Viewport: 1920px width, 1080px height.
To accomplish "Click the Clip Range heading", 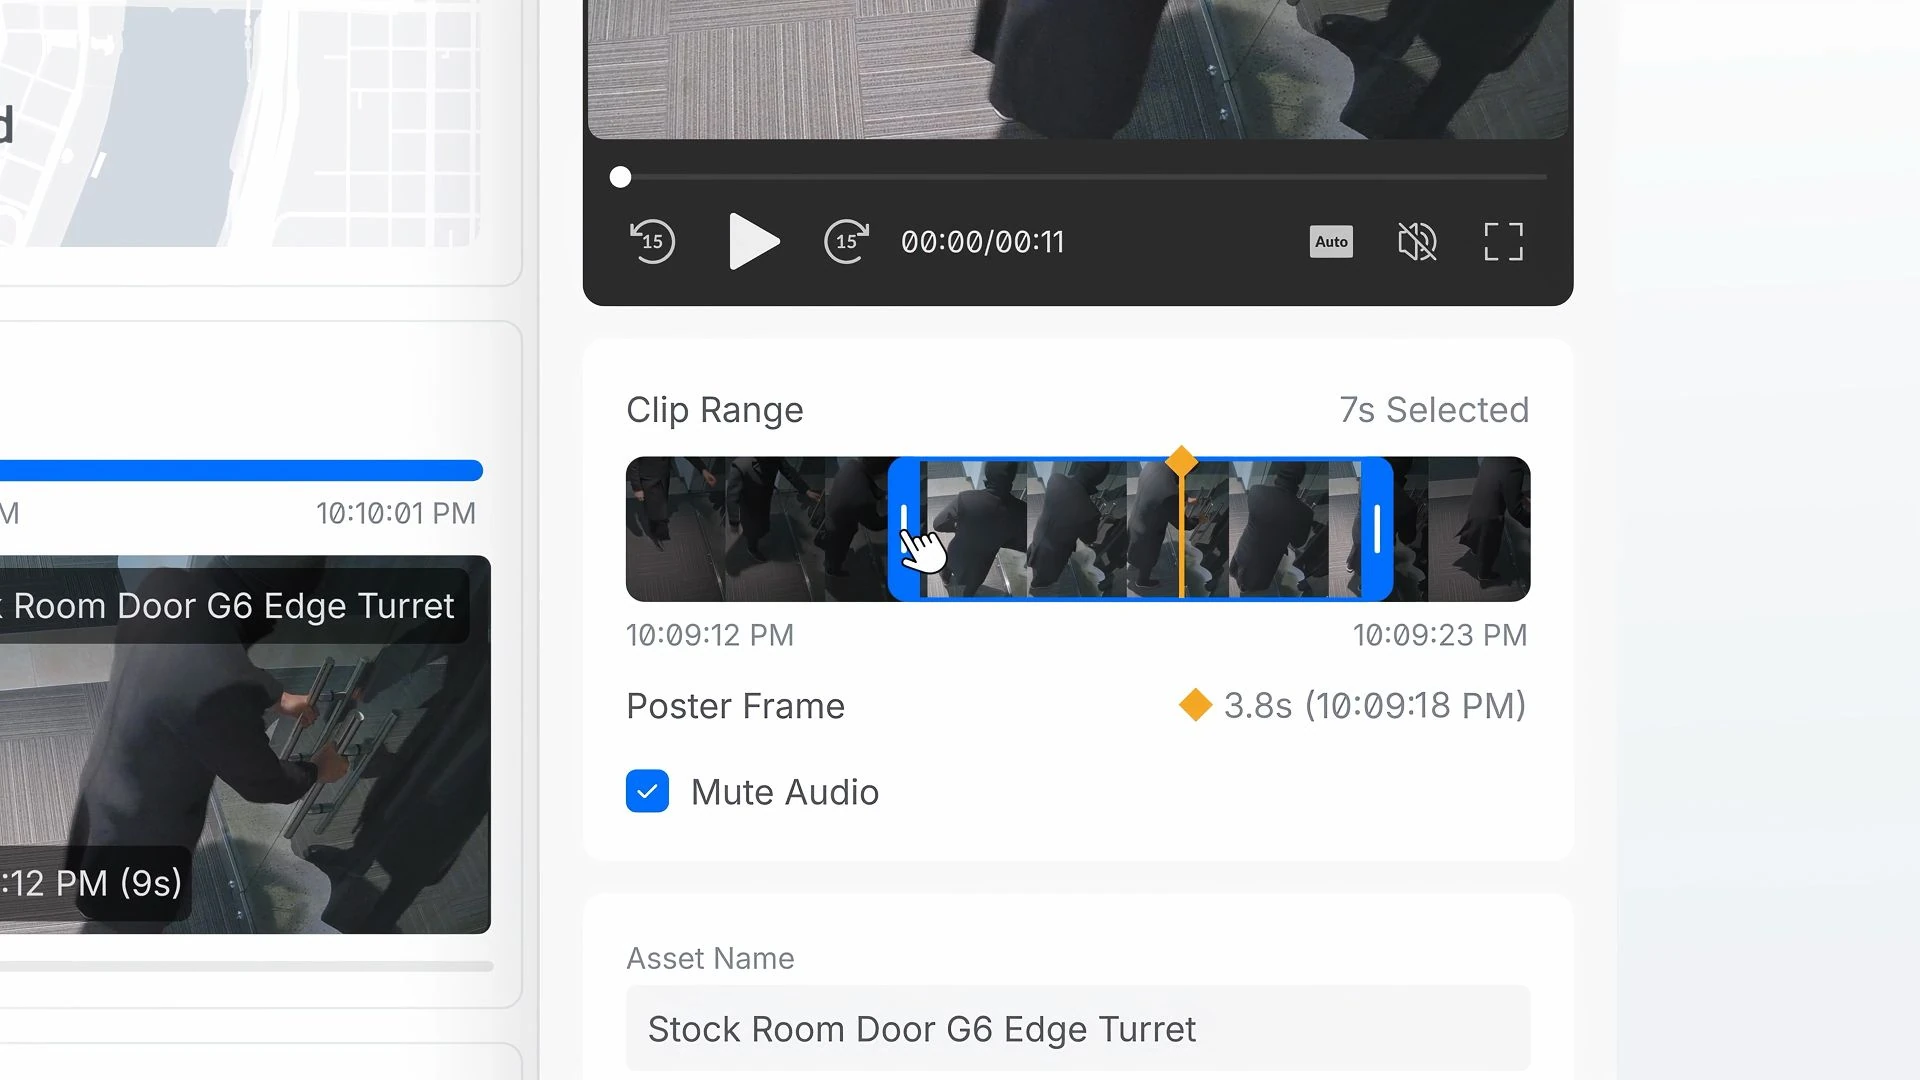I will pos(715,410).
